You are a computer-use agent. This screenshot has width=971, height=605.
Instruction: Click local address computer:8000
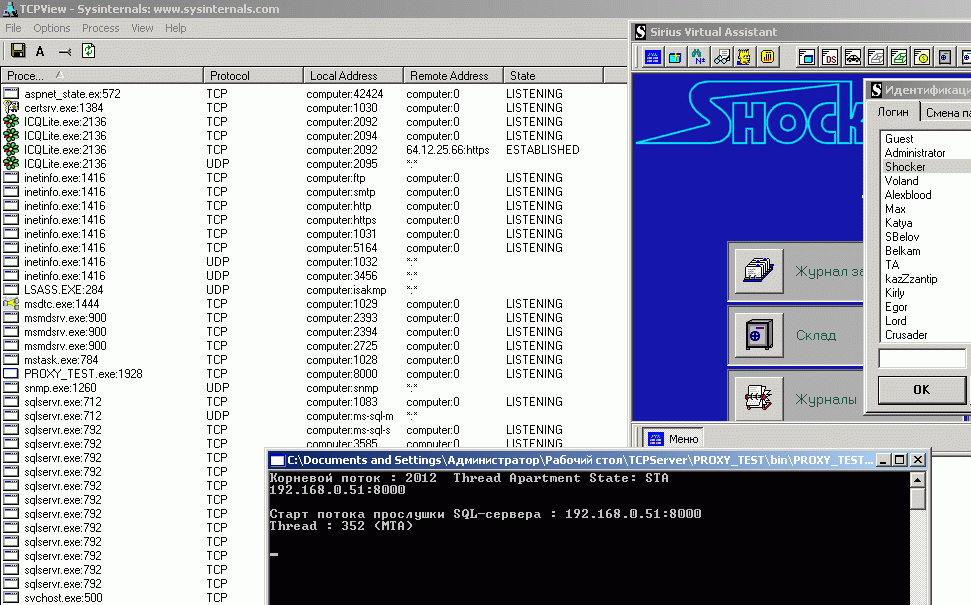click(x=341, y=374)
